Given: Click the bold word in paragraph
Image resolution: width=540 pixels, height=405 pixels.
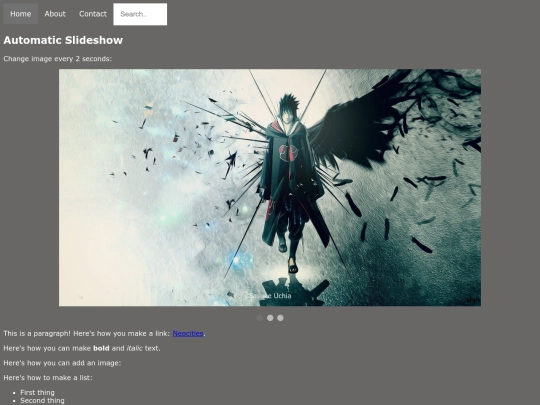Looking at the screenshot, I should [101, 348].
